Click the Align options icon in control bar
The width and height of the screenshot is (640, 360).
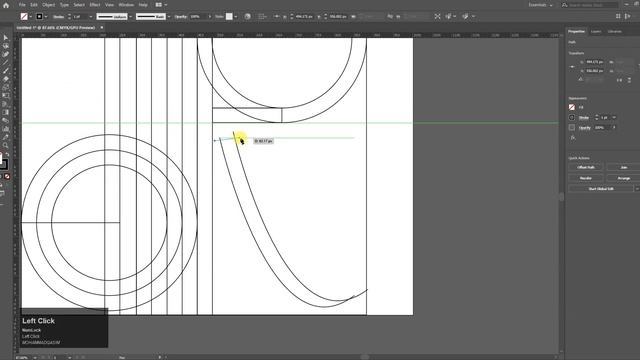pyautogui.click(x=262, y=16)
